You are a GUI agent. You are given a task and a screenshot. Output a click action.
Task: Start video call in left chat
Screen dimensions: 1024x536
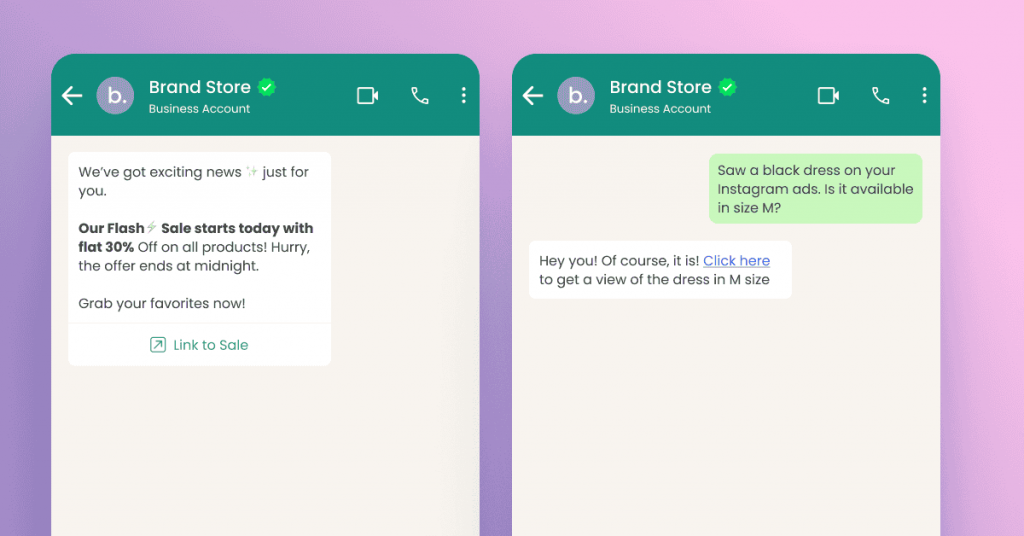pos(368,96)
